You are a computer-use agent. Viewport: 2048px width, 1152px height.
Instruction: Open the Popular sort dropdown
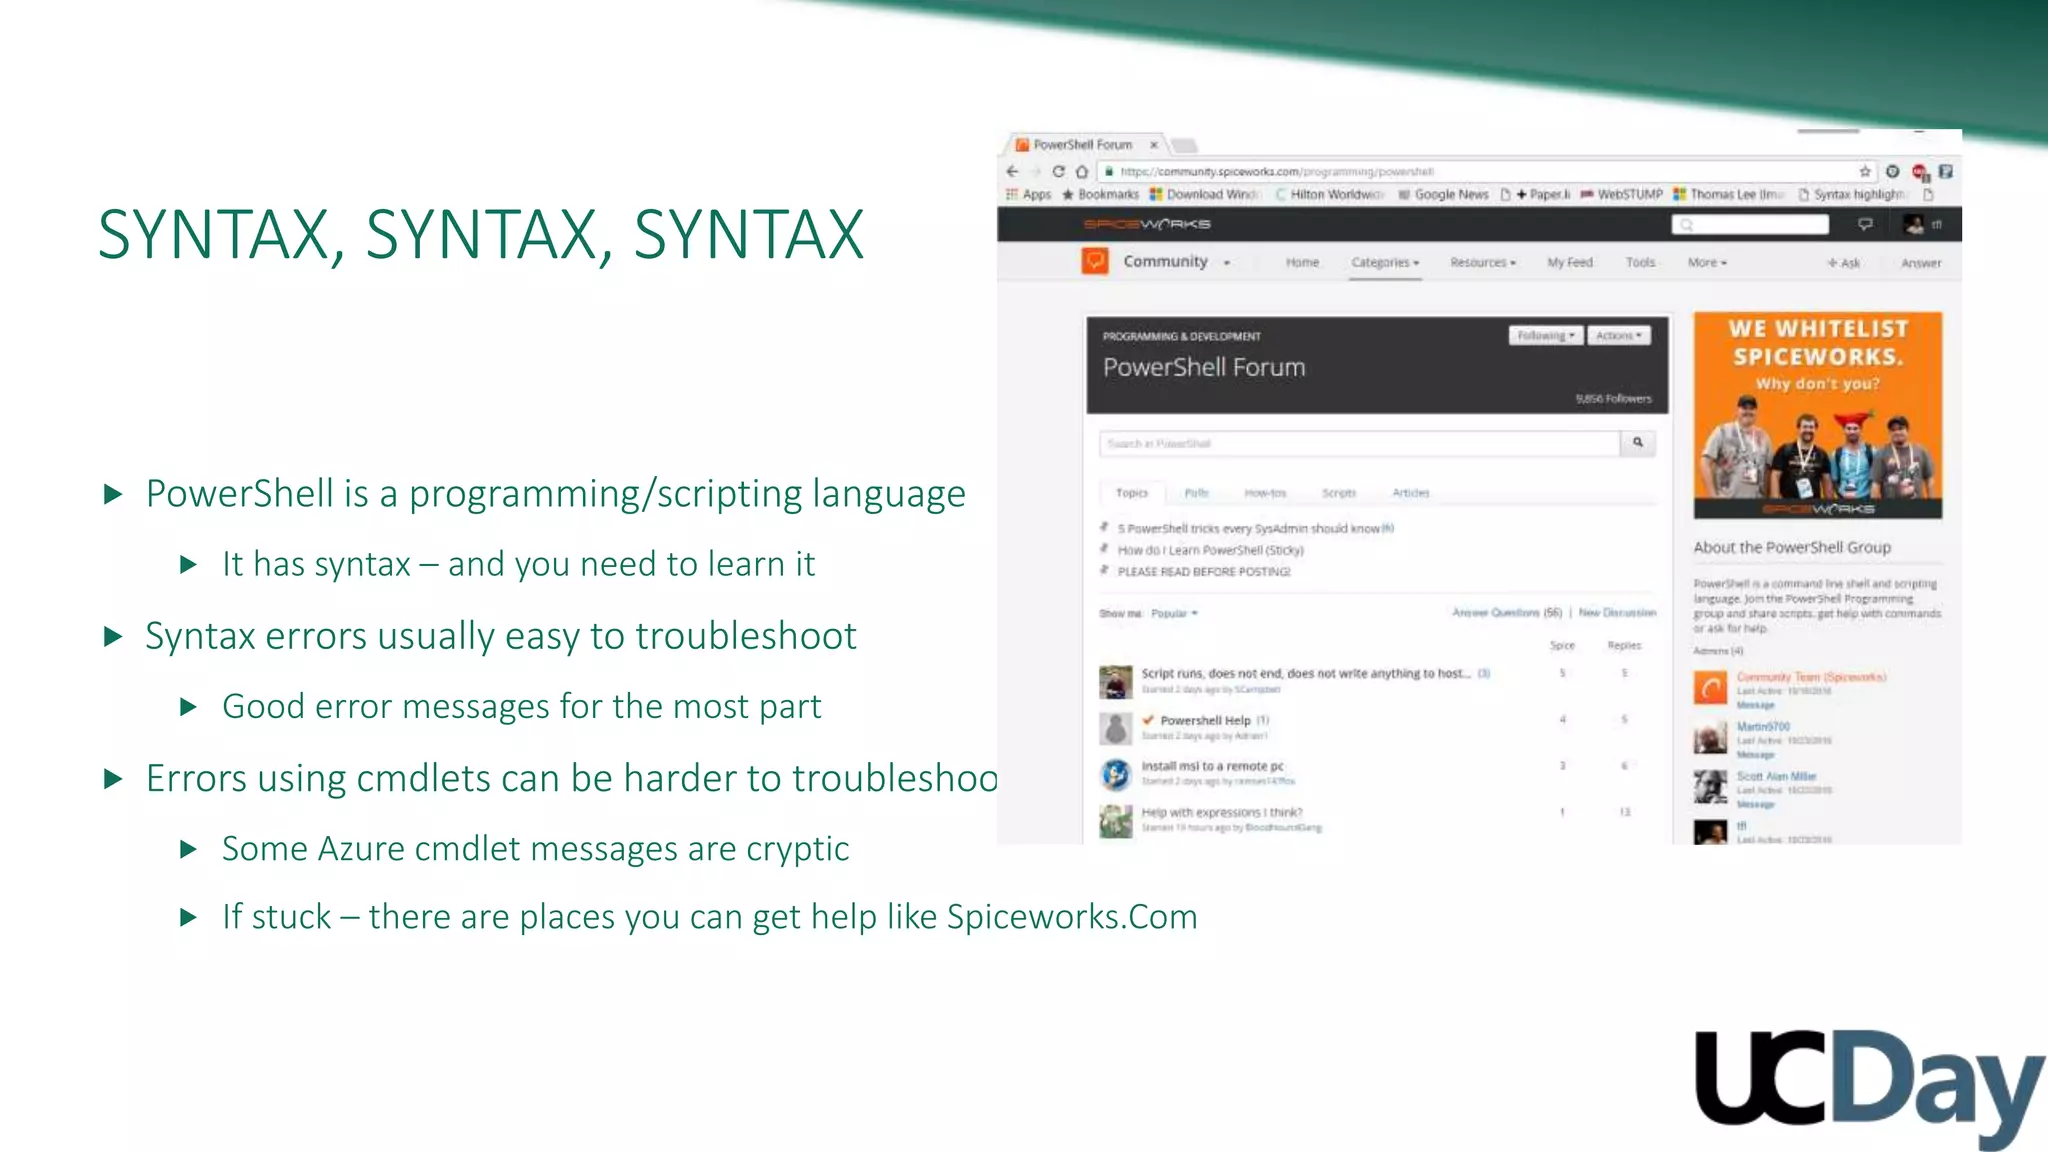pos(1174,613)
